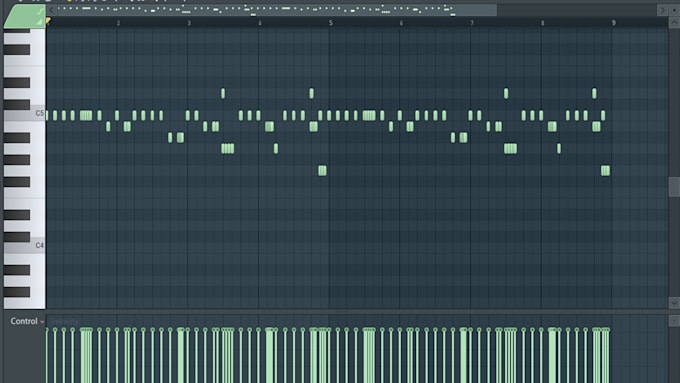Image resolution: width=680 pixels, height=383 pixels.
Task: Open the Control event type dropdown
Action: point(27,321)
